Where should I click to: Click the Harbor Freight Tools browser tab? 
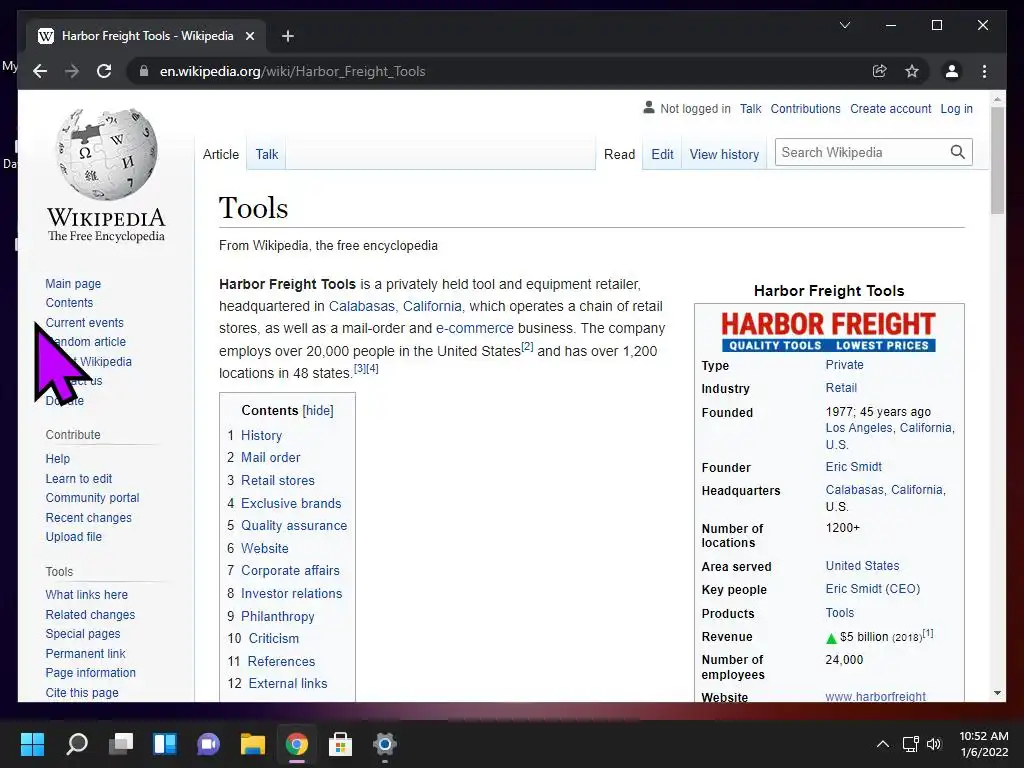coord(146,36)
